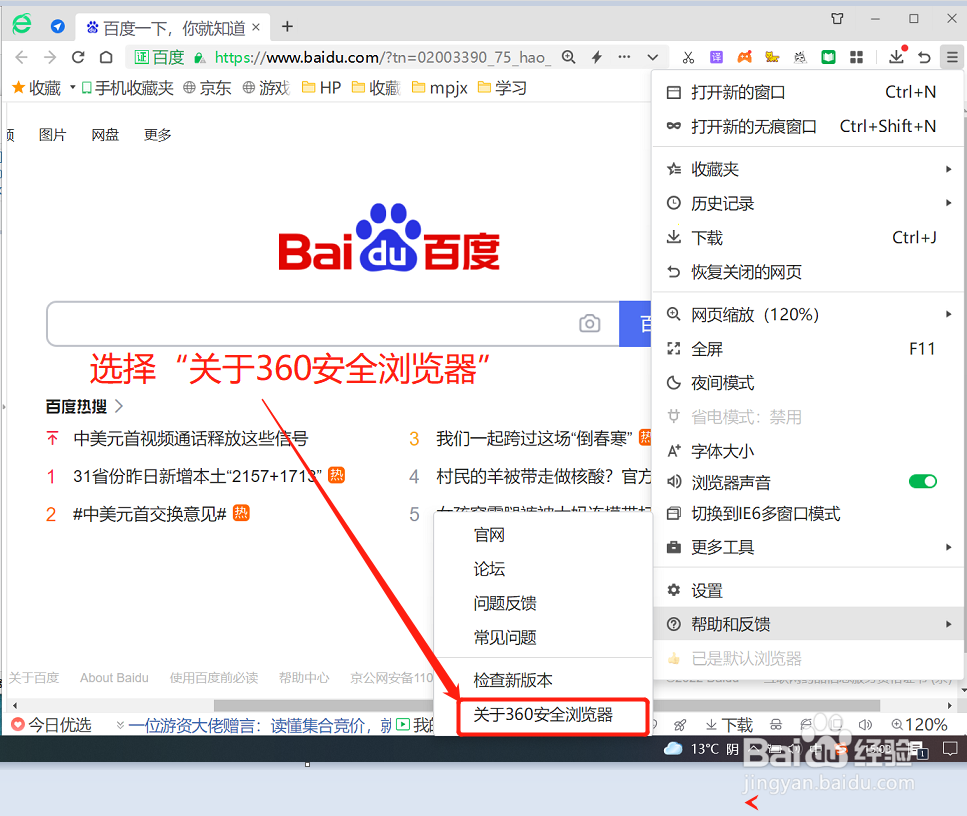The image size is (967, 816).
Task: Click the green notebook extension icon
Action: coord(828,57)
